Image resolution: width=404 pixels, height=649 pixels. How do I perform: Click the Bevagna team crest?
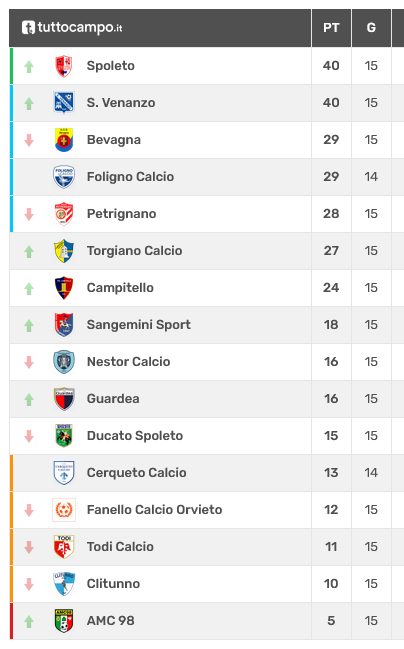click(64, 140)
